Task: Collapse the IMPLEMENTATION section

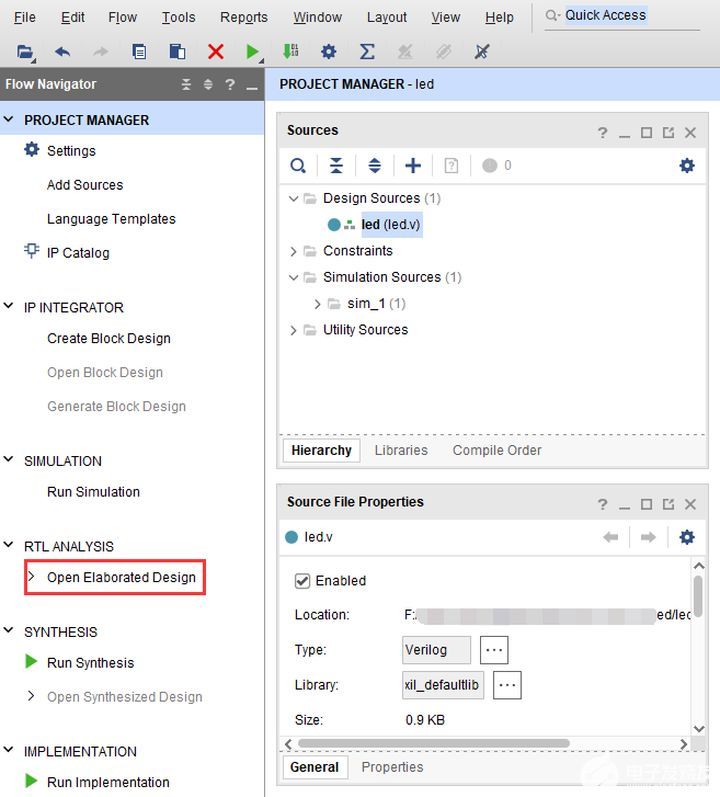Action: (8, 750)
